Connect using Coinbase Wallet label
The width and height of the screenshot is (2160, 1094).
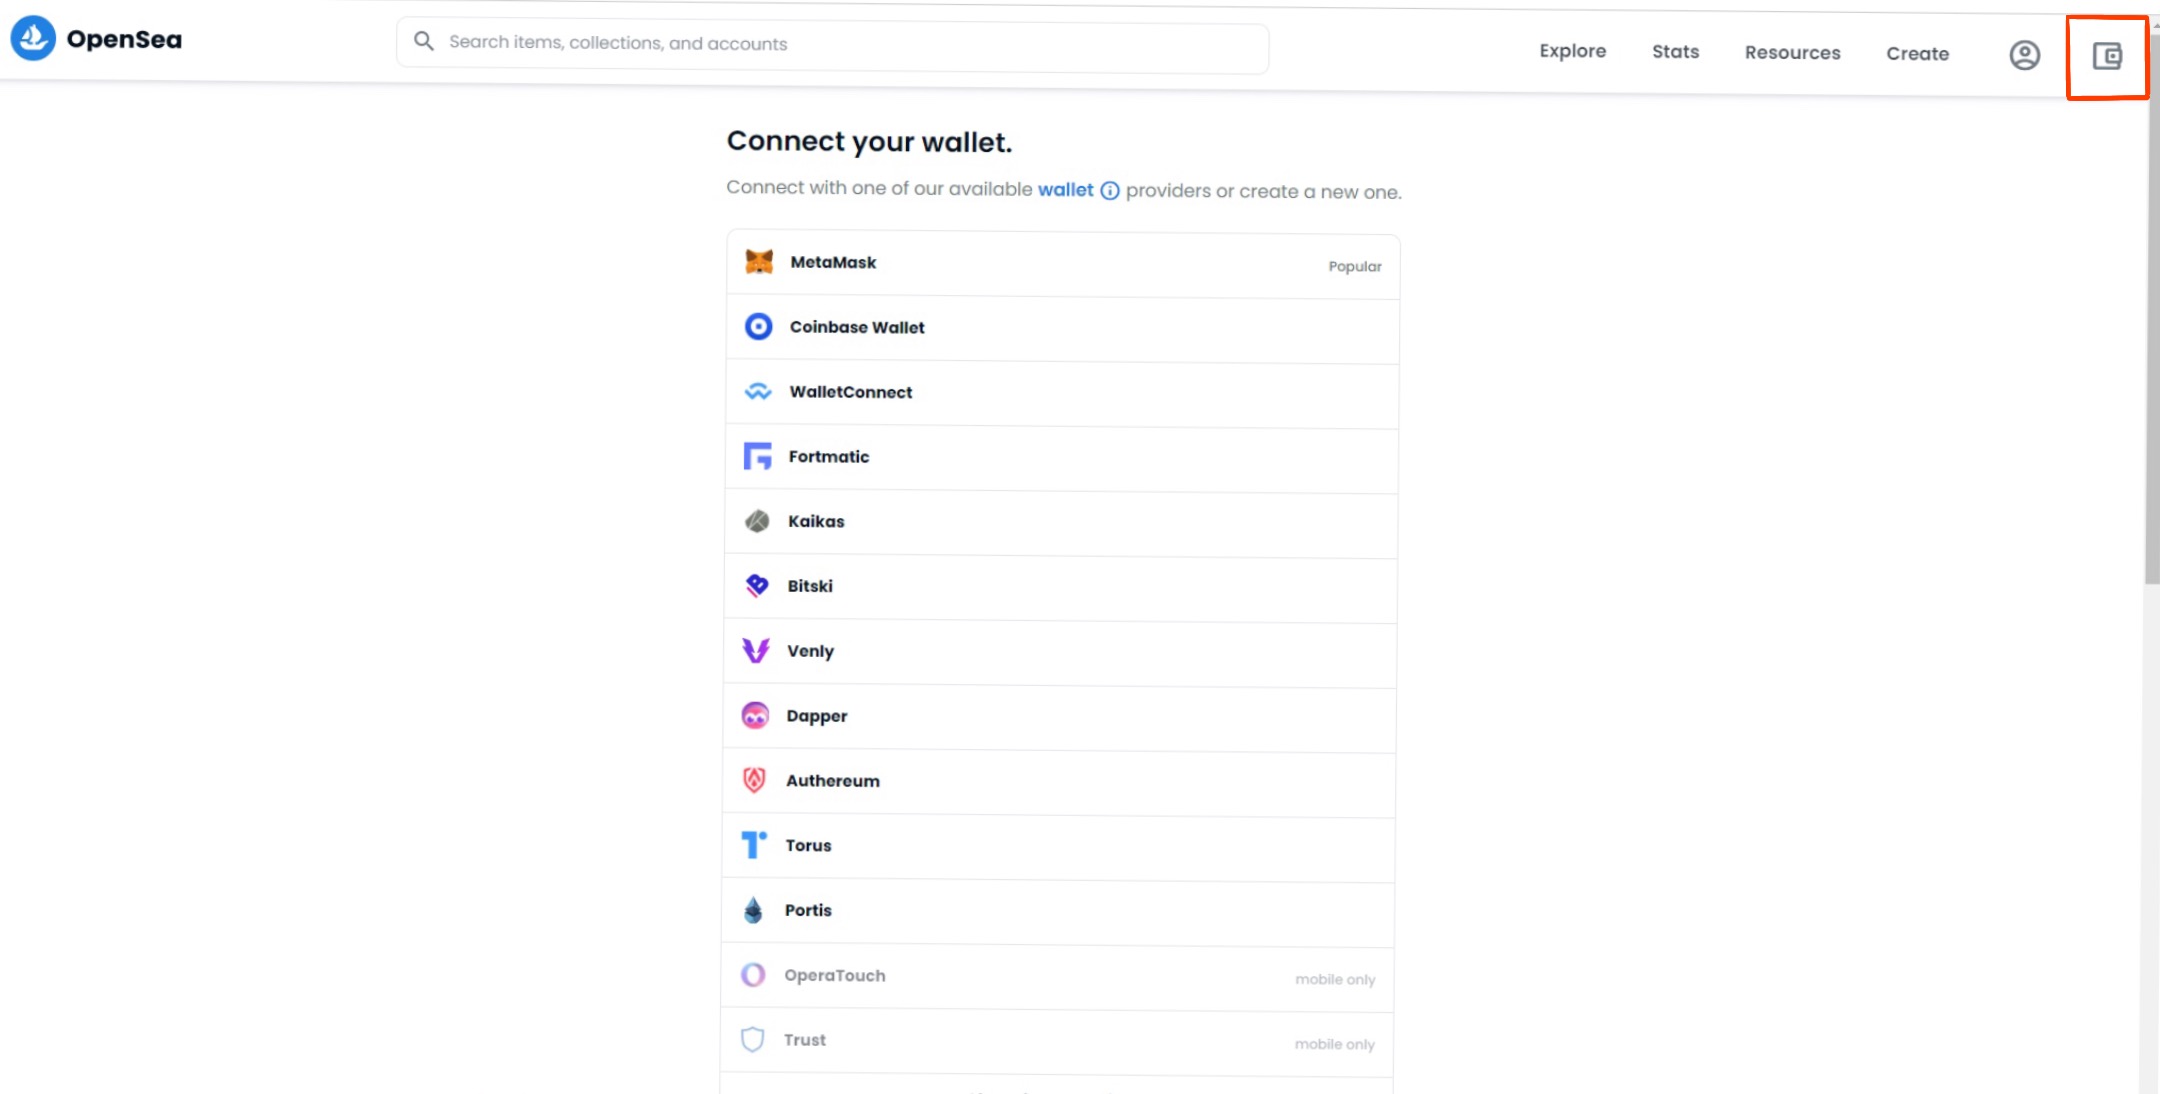click(x=857, y=327)
